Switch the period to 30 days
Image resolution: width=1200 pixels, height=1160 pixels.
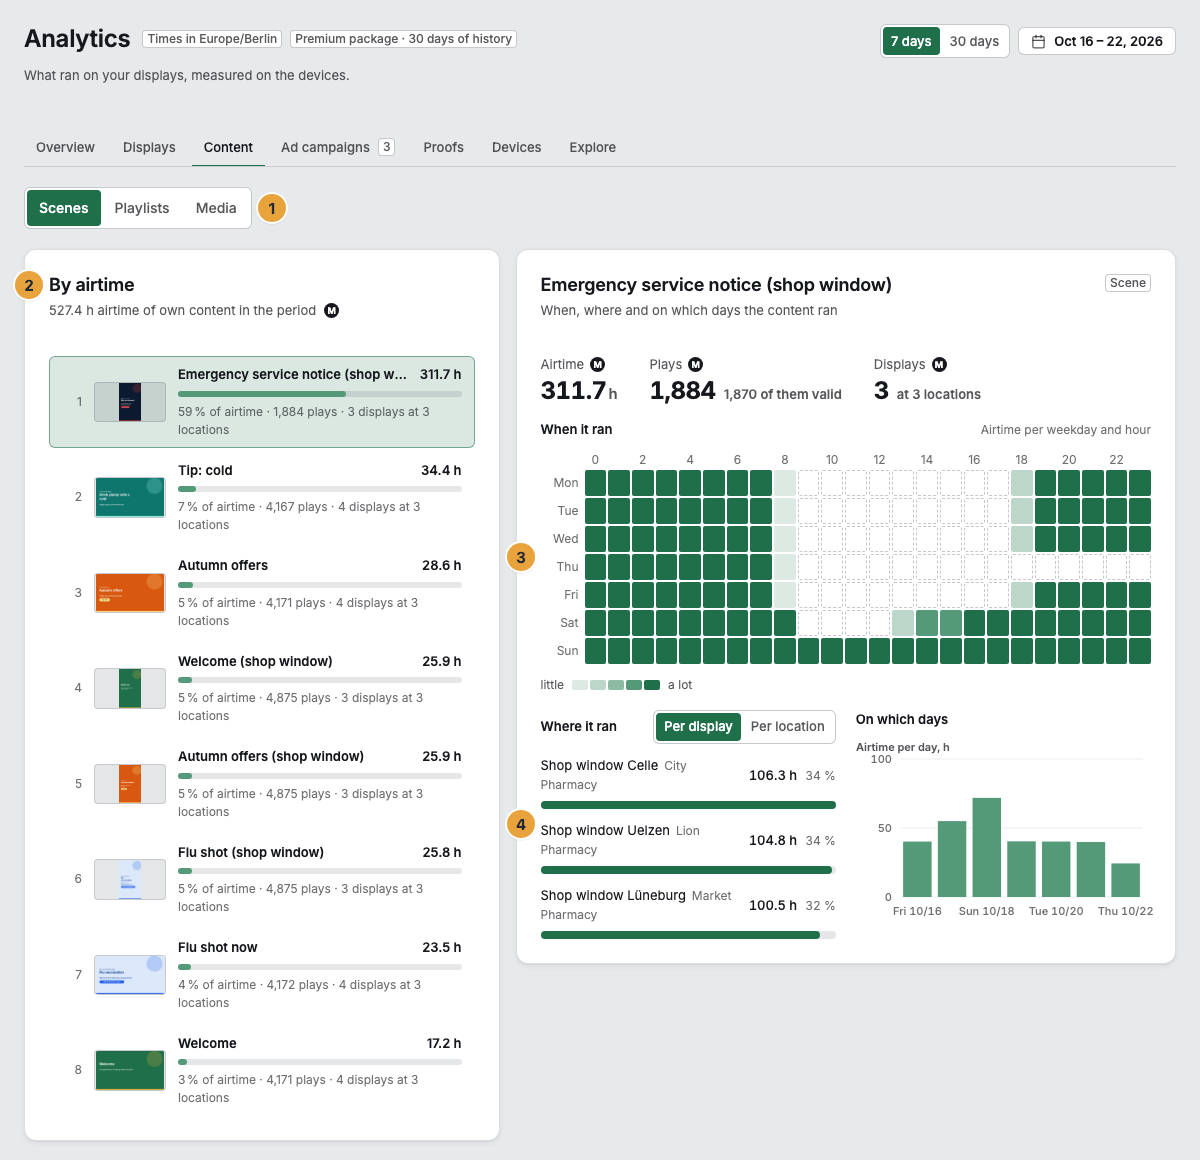[x=974, y=41]
